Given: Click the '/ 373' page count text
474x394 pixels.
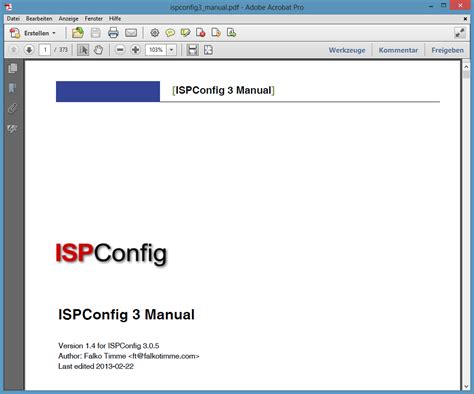Looking at the screenshot, I should pos(61,50).
